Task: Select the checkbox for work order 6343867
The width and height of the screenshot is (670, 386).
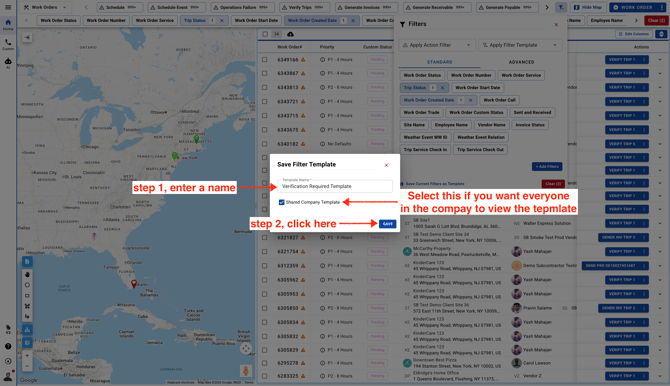Action: (x=264, y=74)
